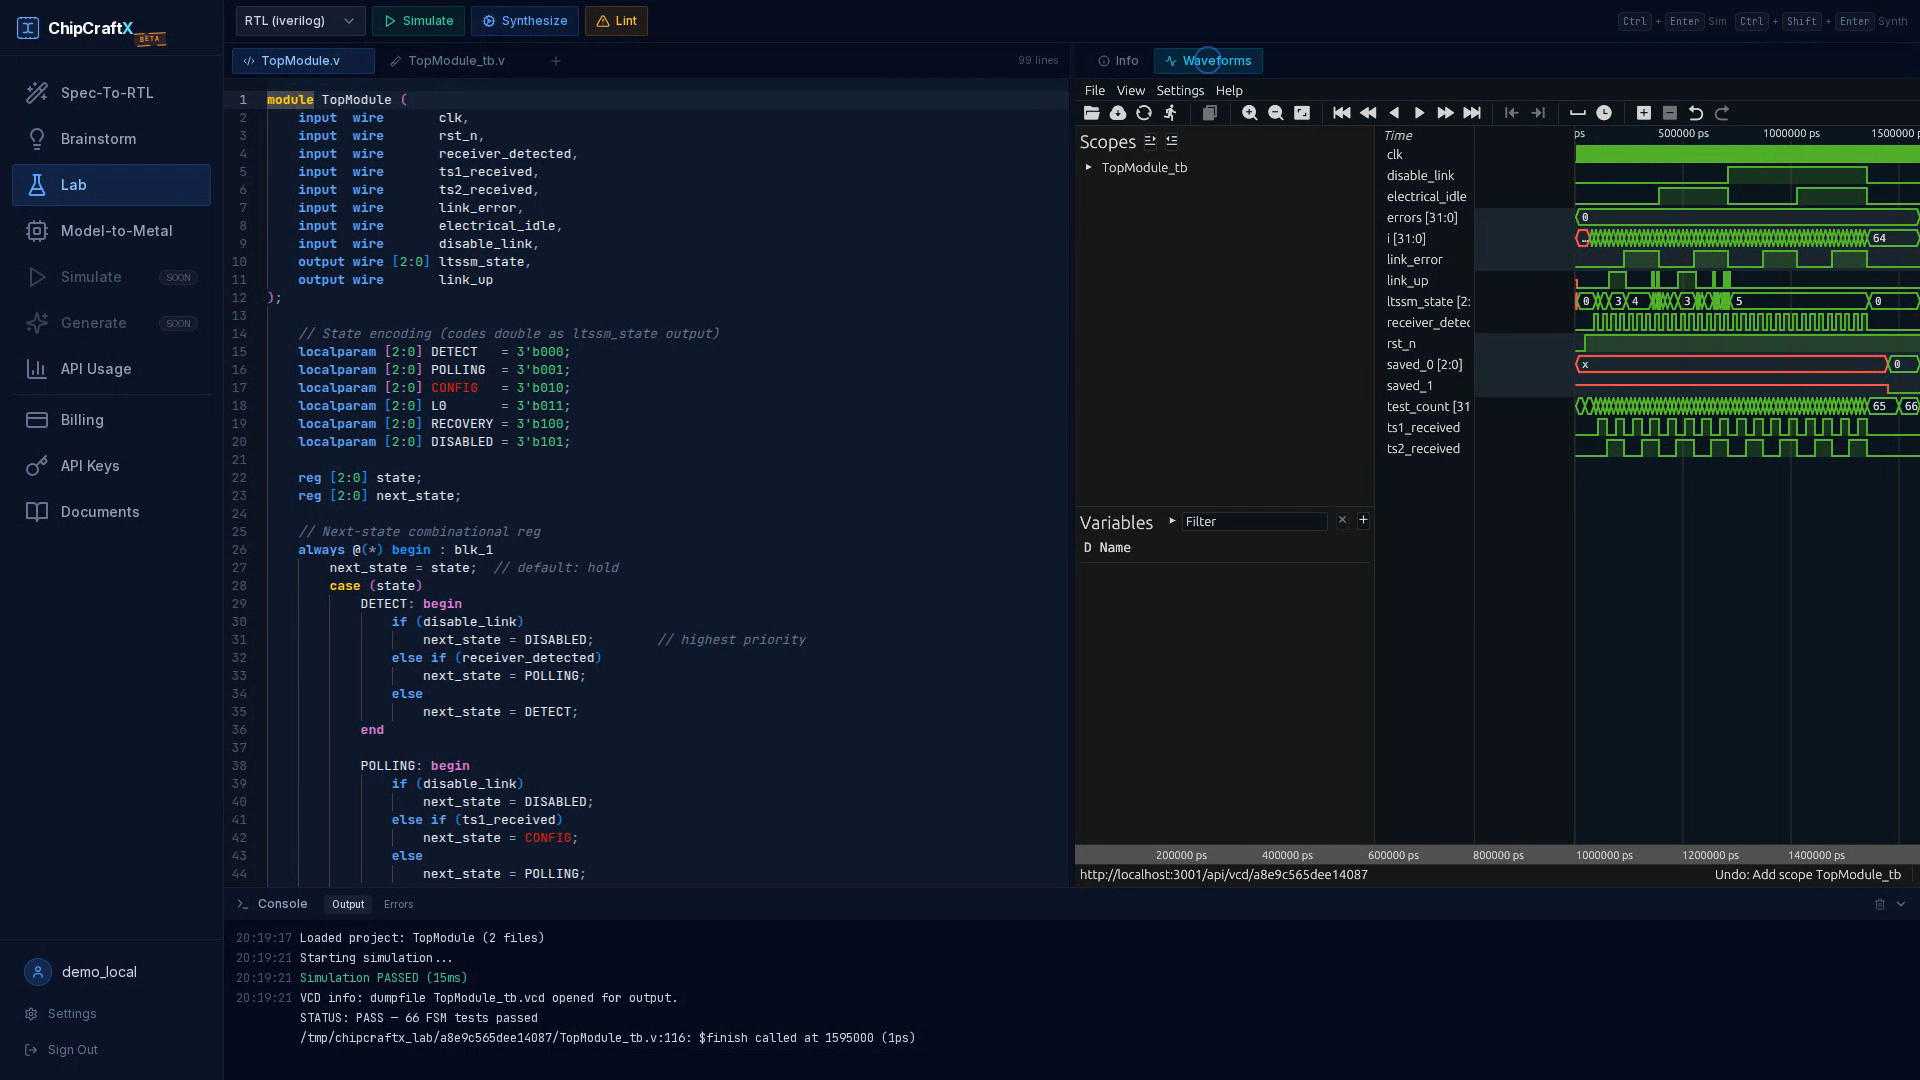1920x1080 pixels.
Task: Click the running figure toolbar icon
Action: (x=1170, y=113)
